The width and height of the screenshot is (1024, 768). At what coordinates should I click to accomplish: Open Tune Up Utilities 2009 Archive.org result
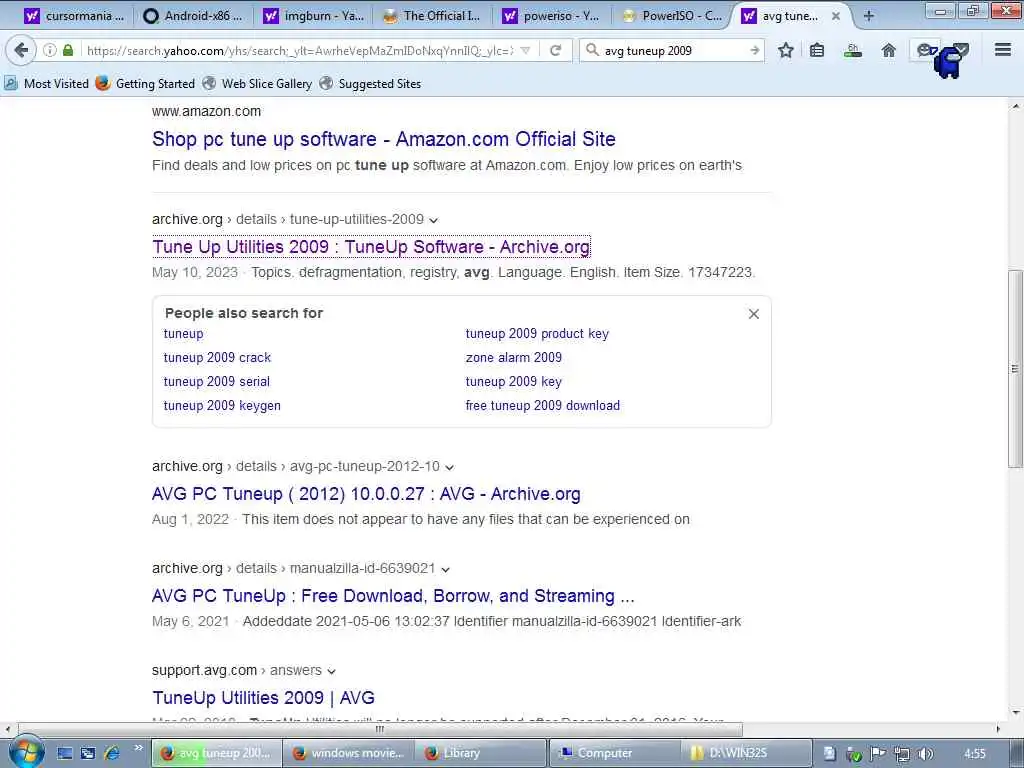coord(371,247)
